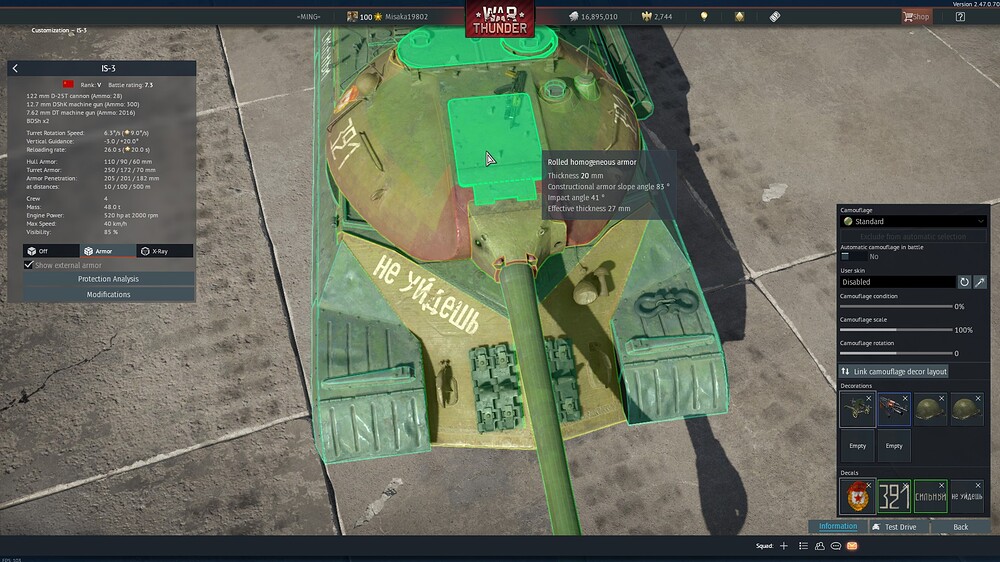Viewport: 1000px width, 562px height.
Task: Reload the user skin list
Action: click(964, 281)
